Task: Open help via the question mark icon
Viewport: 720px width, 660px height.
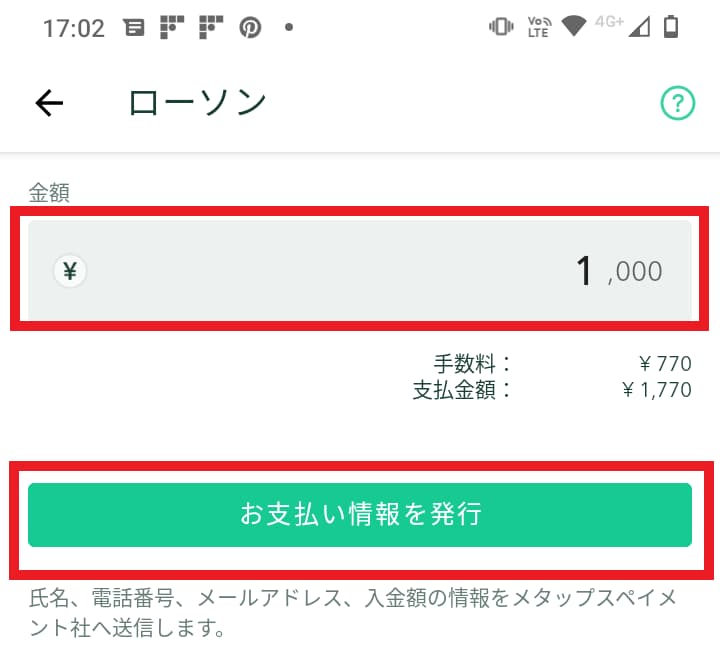Action: pos(677,102)
